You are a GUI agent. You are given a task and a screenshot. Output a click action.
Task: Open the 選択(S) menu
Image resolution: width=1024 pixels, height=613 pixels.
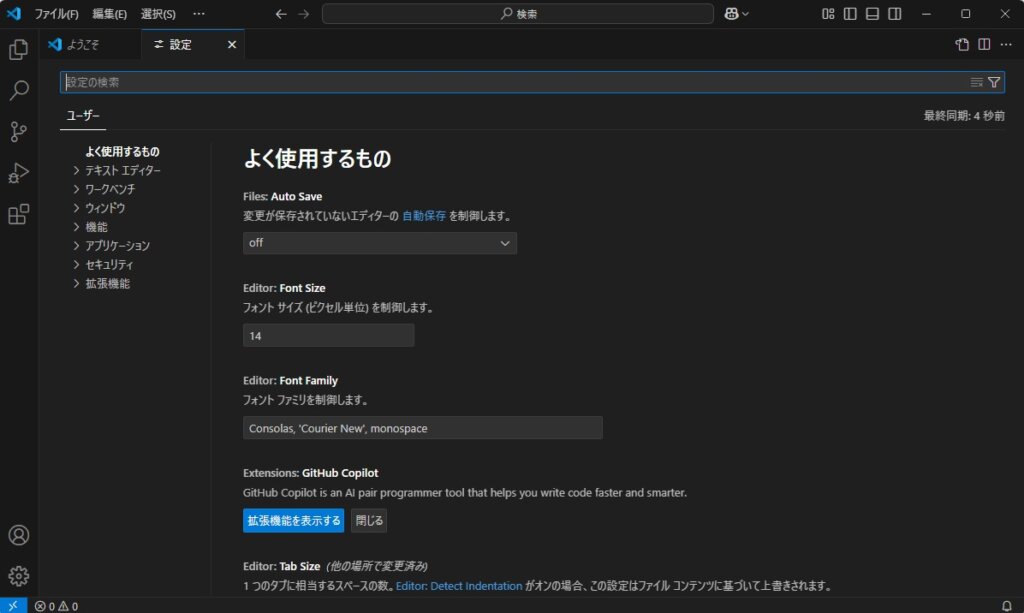click(x=158, y=14)
